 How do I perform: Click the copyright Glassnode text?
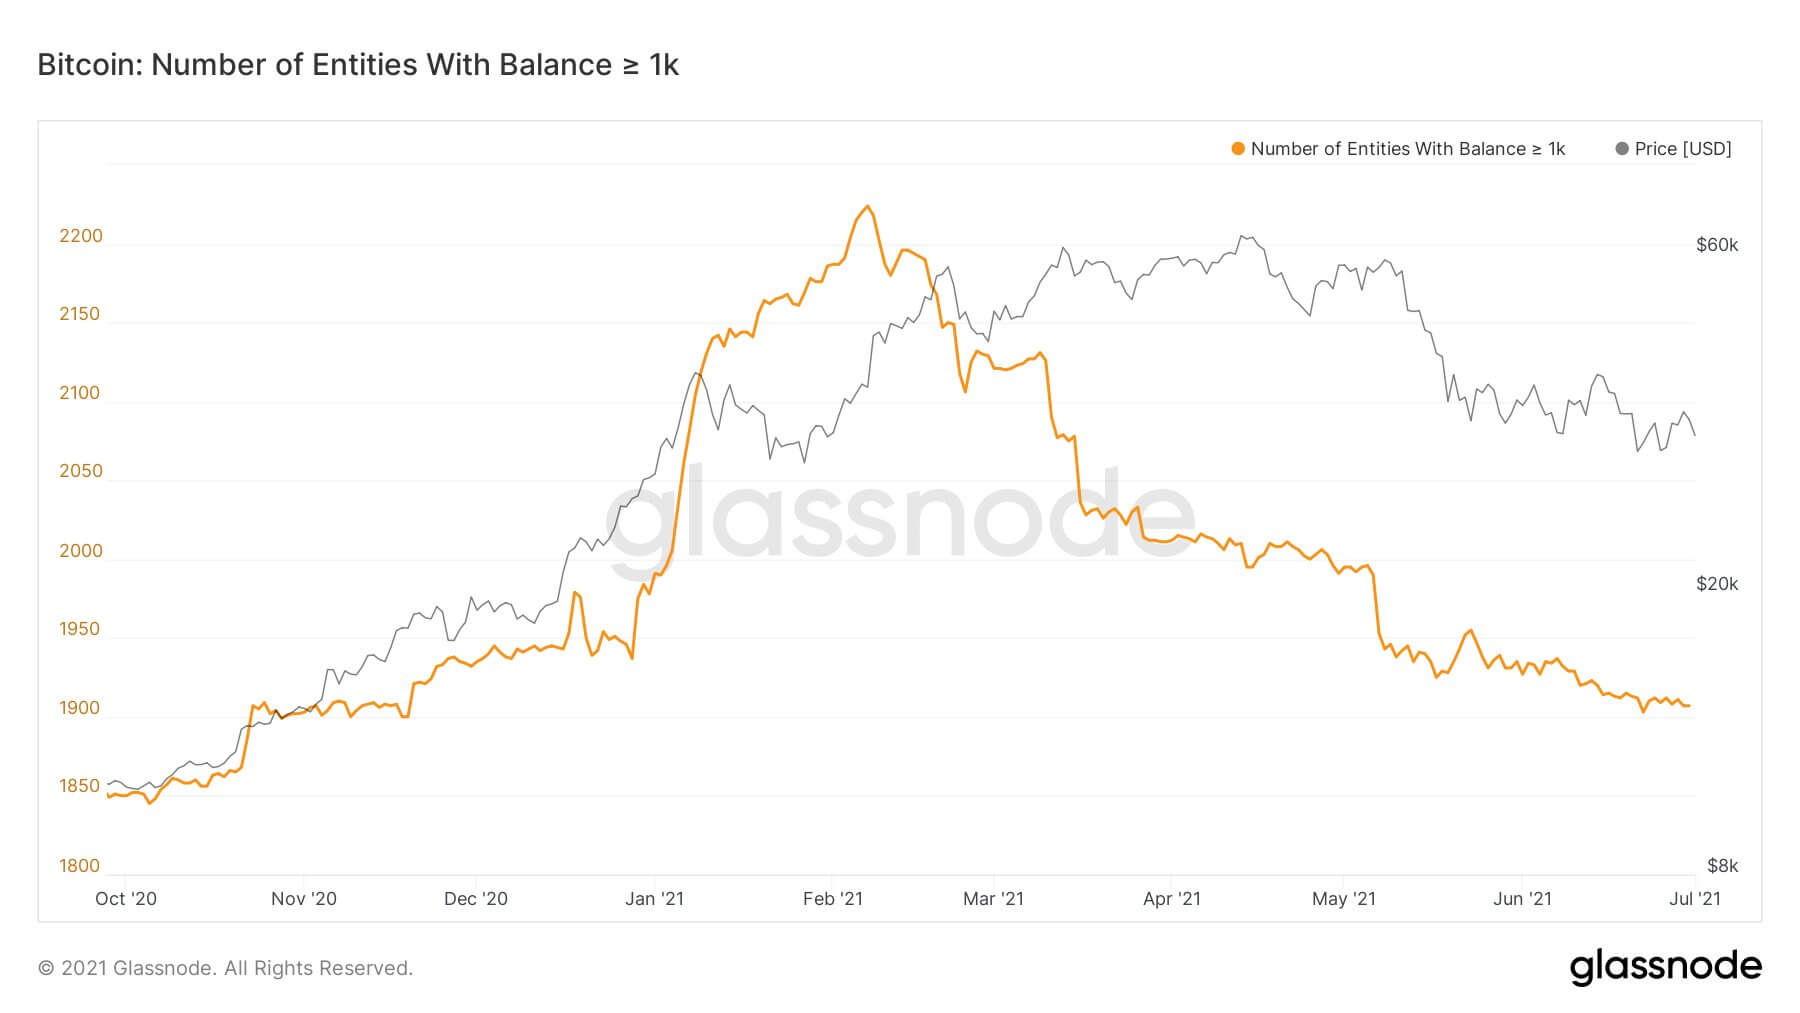click(x=225, y=968)
